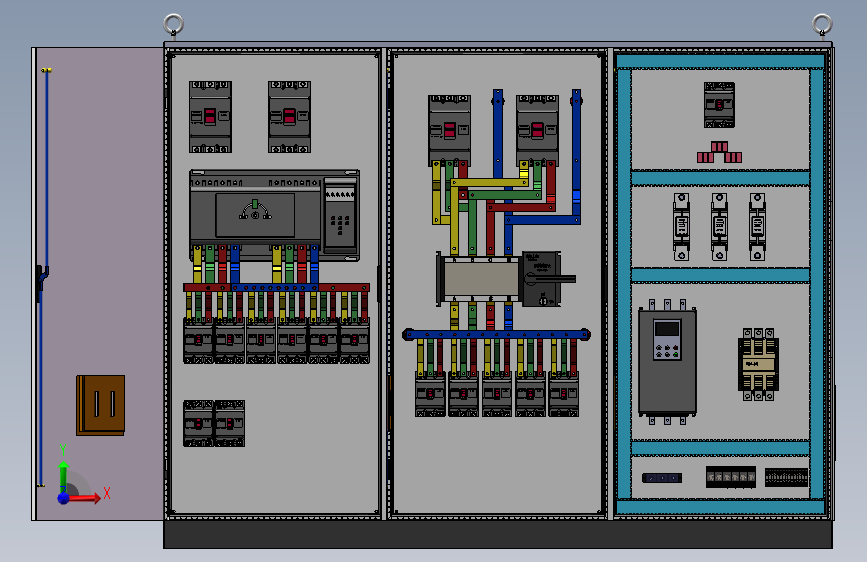Select the left lifting eye bolt on cabinet top

[174, 26]
